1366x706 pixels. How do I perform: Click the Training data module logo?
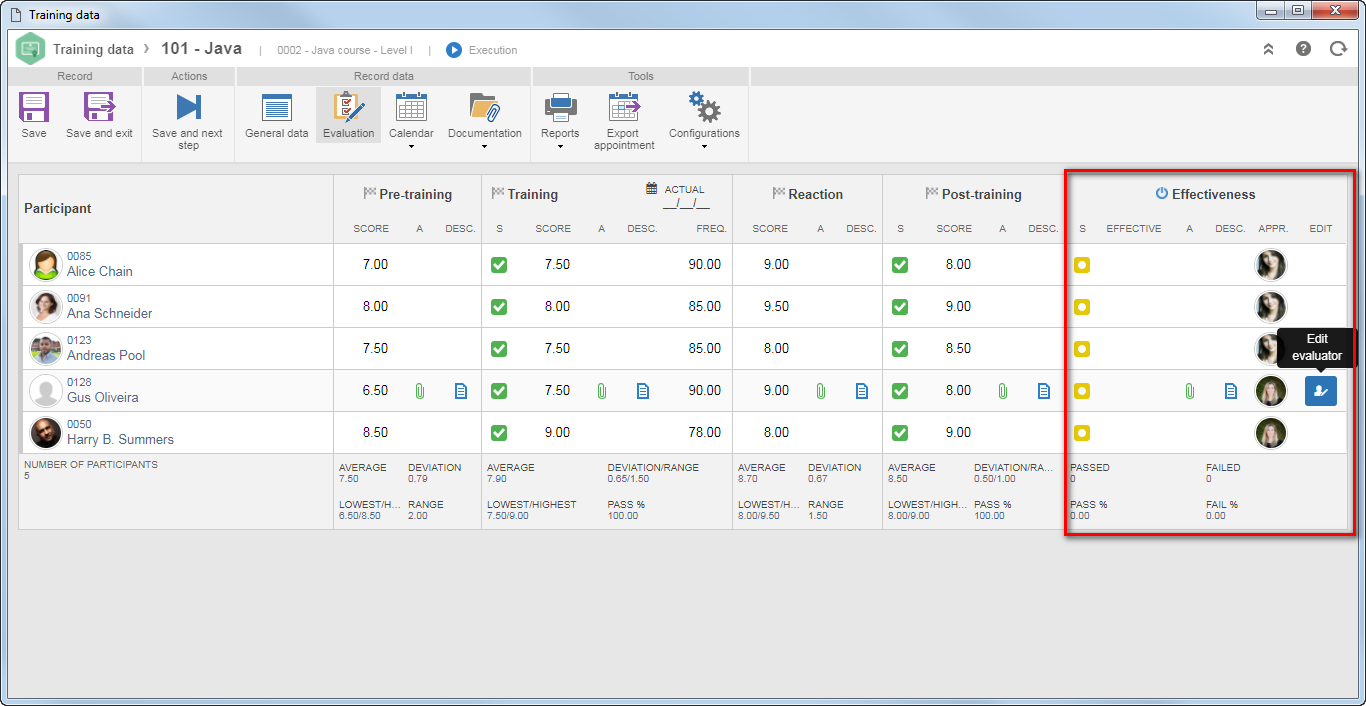[31, 49]
